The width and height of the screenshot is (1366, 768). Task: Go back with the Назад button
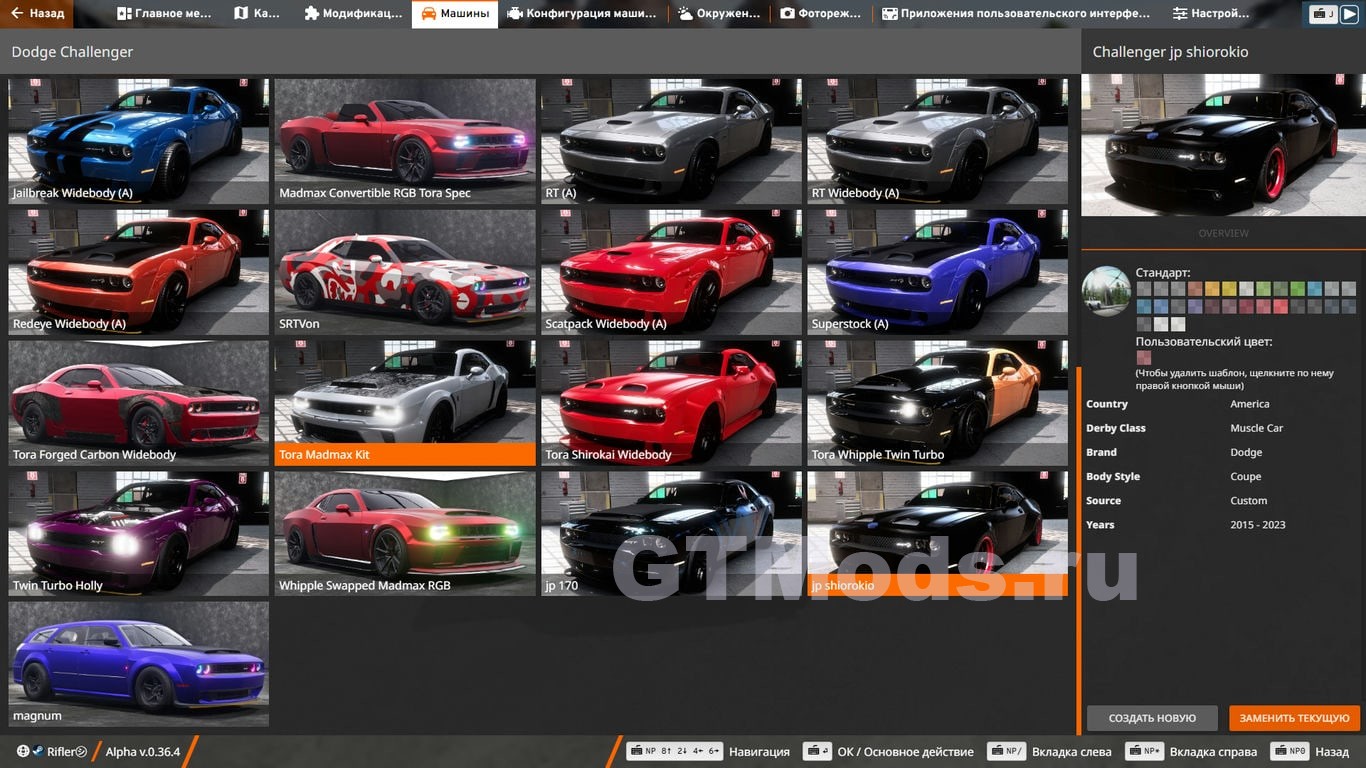(x=39, y=14)
